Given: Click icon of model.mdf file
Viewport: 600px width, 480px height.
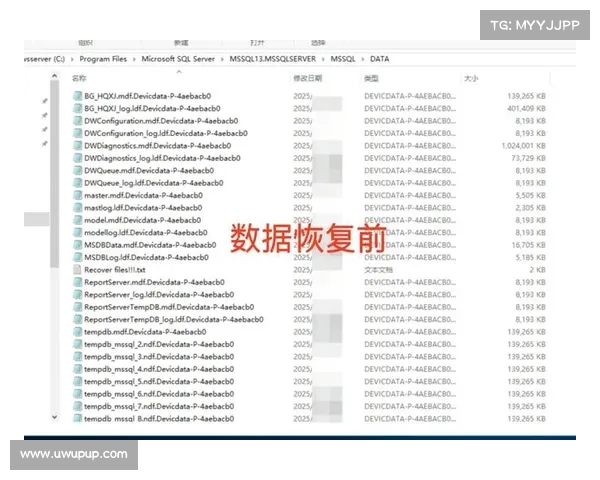Looking at the screenshot, I should [78, 220].
